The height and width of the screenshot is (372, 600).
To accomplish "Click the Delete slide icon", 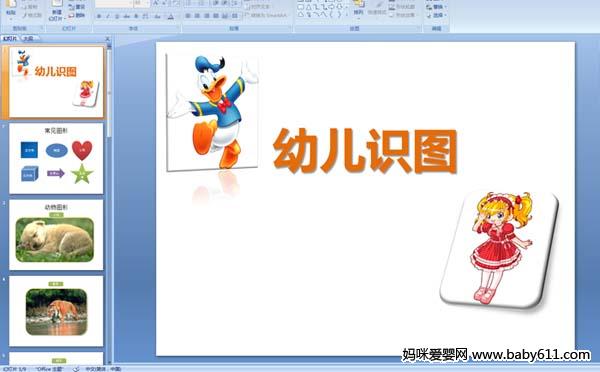I will 76,16.
